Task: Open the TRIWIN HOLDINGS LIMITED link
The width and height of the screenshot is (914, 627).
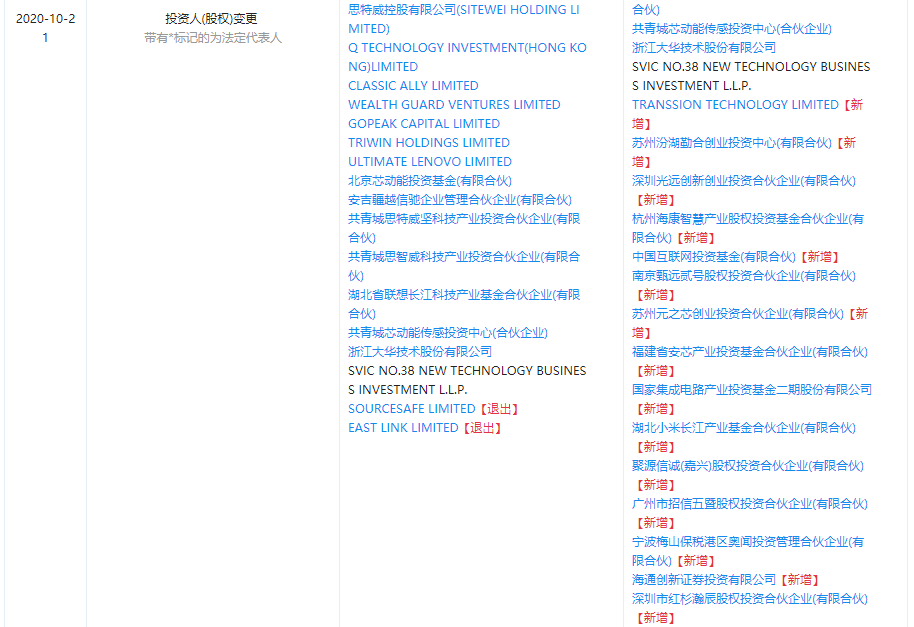Action: coord(428,143)
